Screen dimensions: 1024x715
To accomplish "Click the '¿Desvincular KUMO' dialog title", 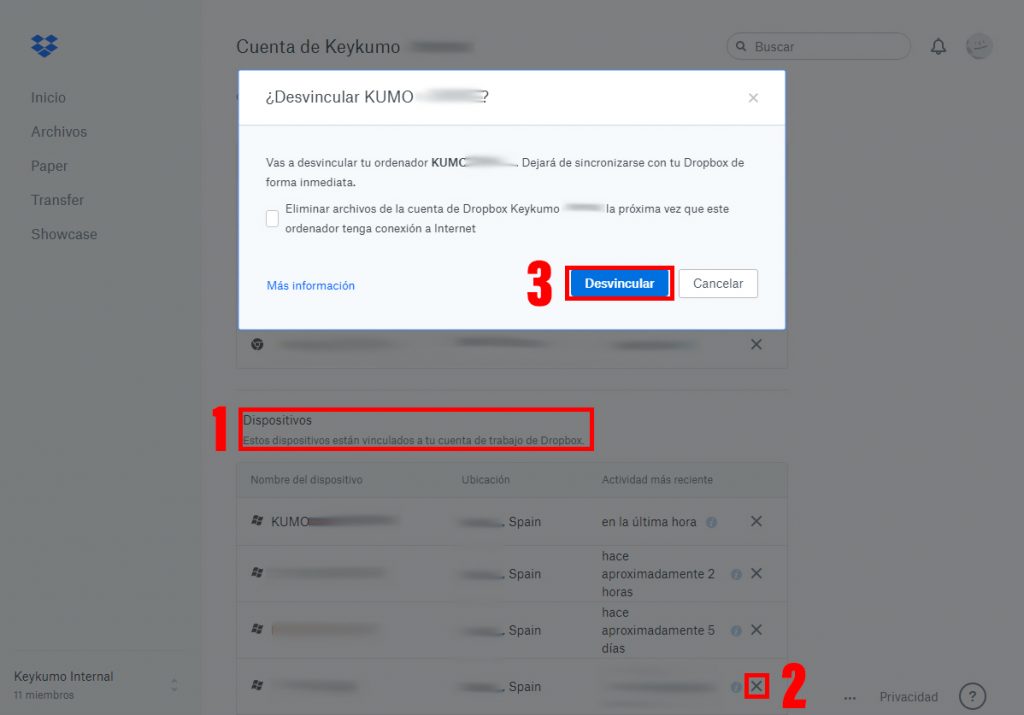I will [377, 97].
